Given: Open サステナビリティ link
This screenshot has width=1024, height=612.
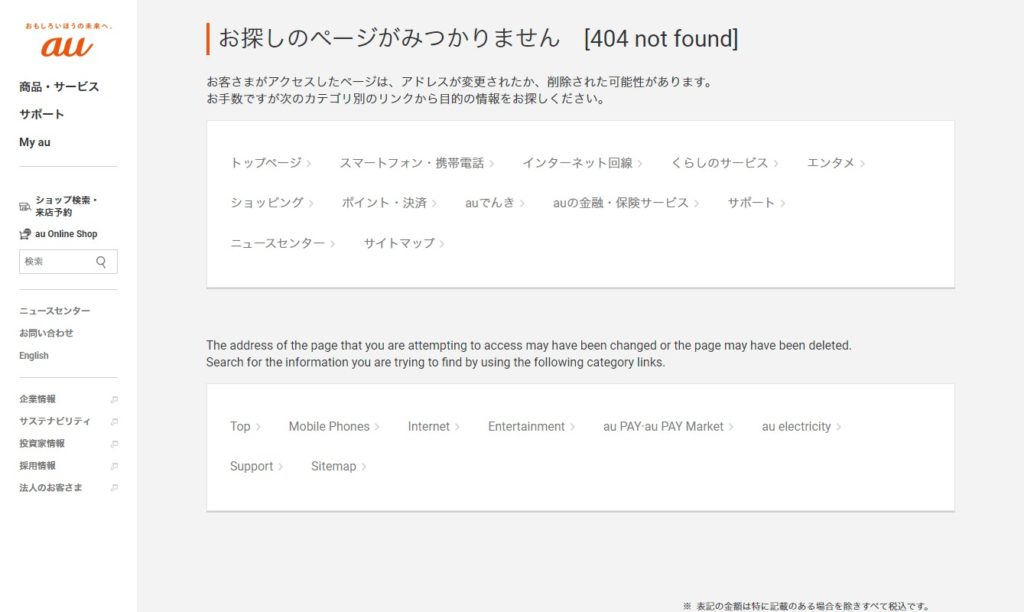Looking at the screenshot, I should 55,421.
